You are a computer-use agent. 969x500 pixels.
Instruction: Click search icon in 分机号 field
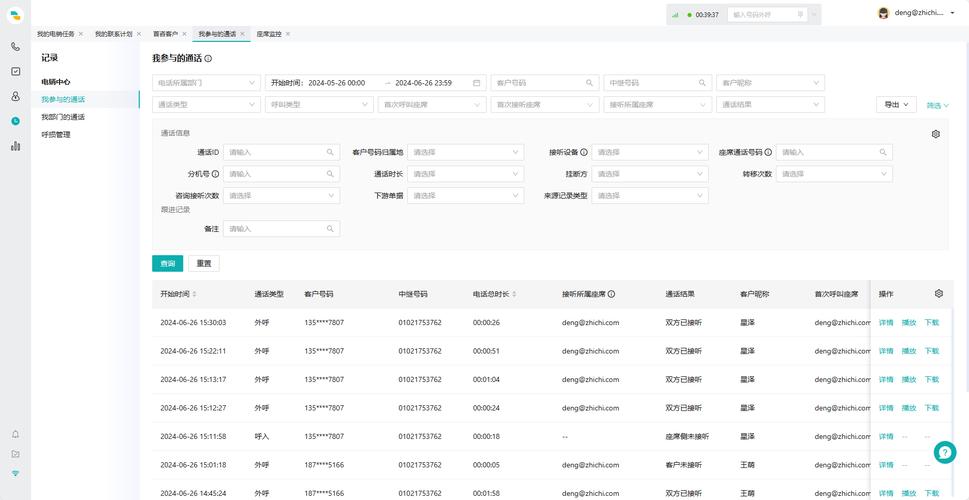[330, 174]
